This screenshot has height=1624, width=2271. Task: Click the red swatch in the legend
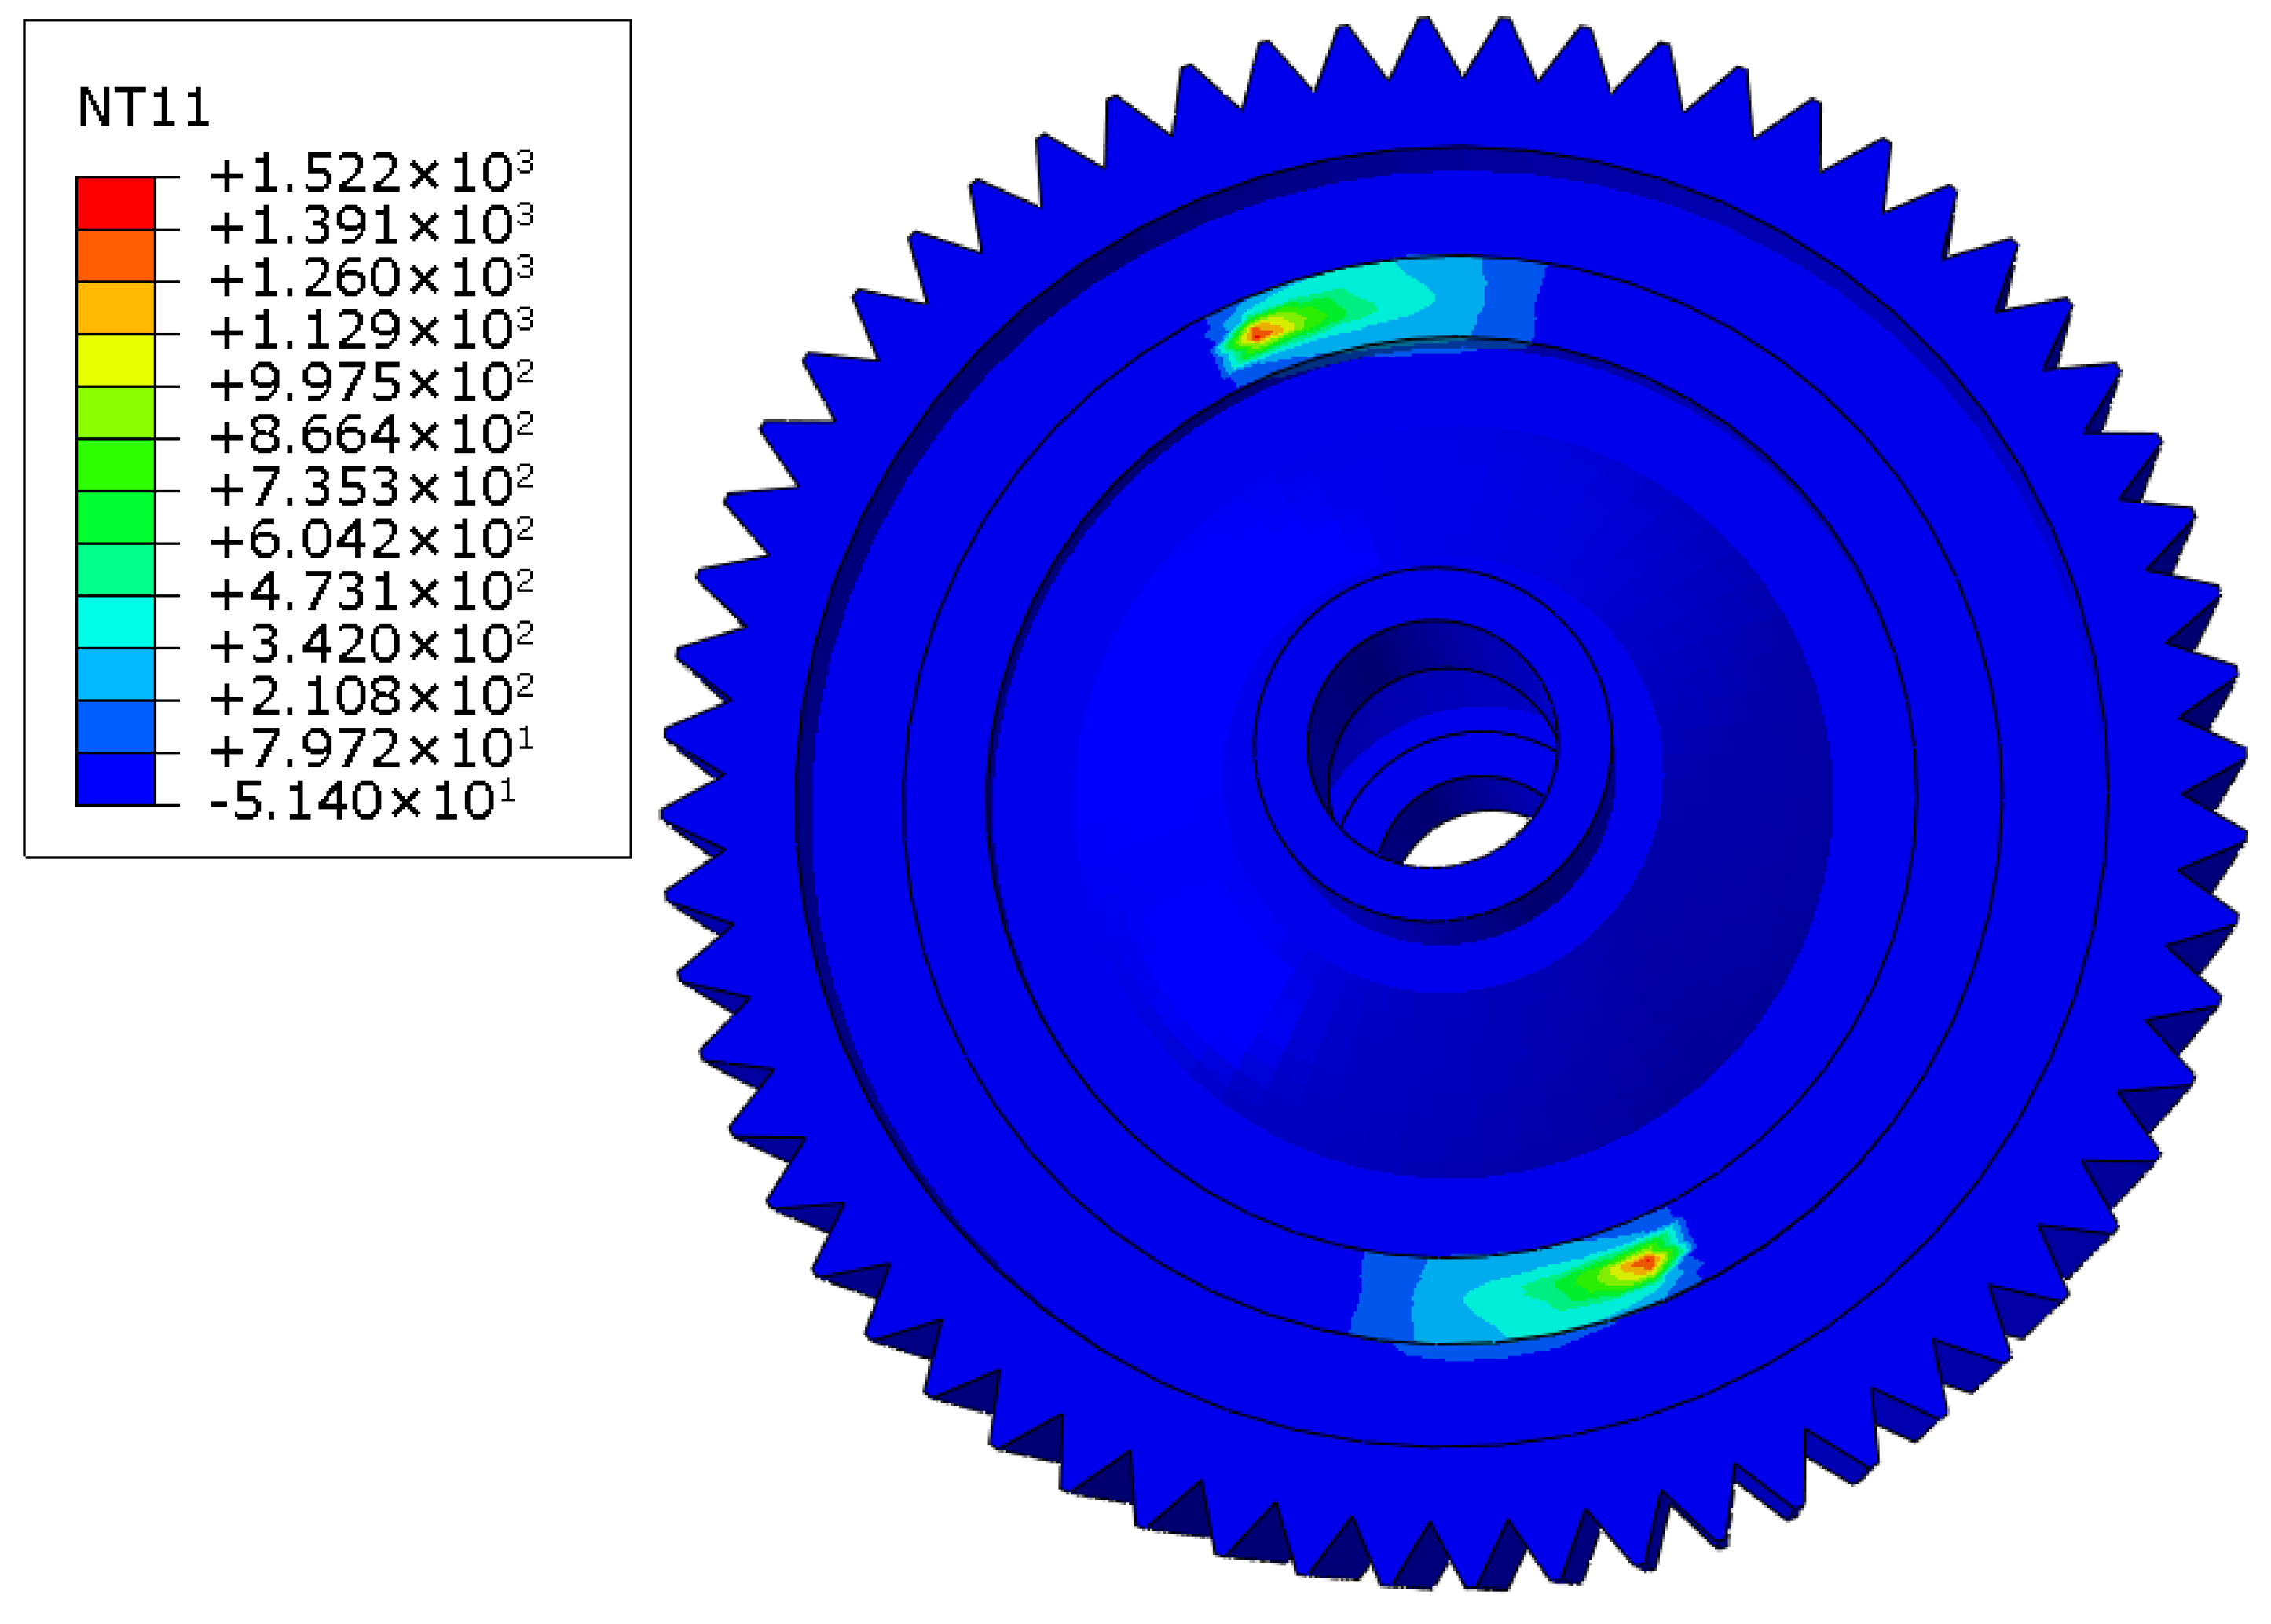tap(115, 203)
